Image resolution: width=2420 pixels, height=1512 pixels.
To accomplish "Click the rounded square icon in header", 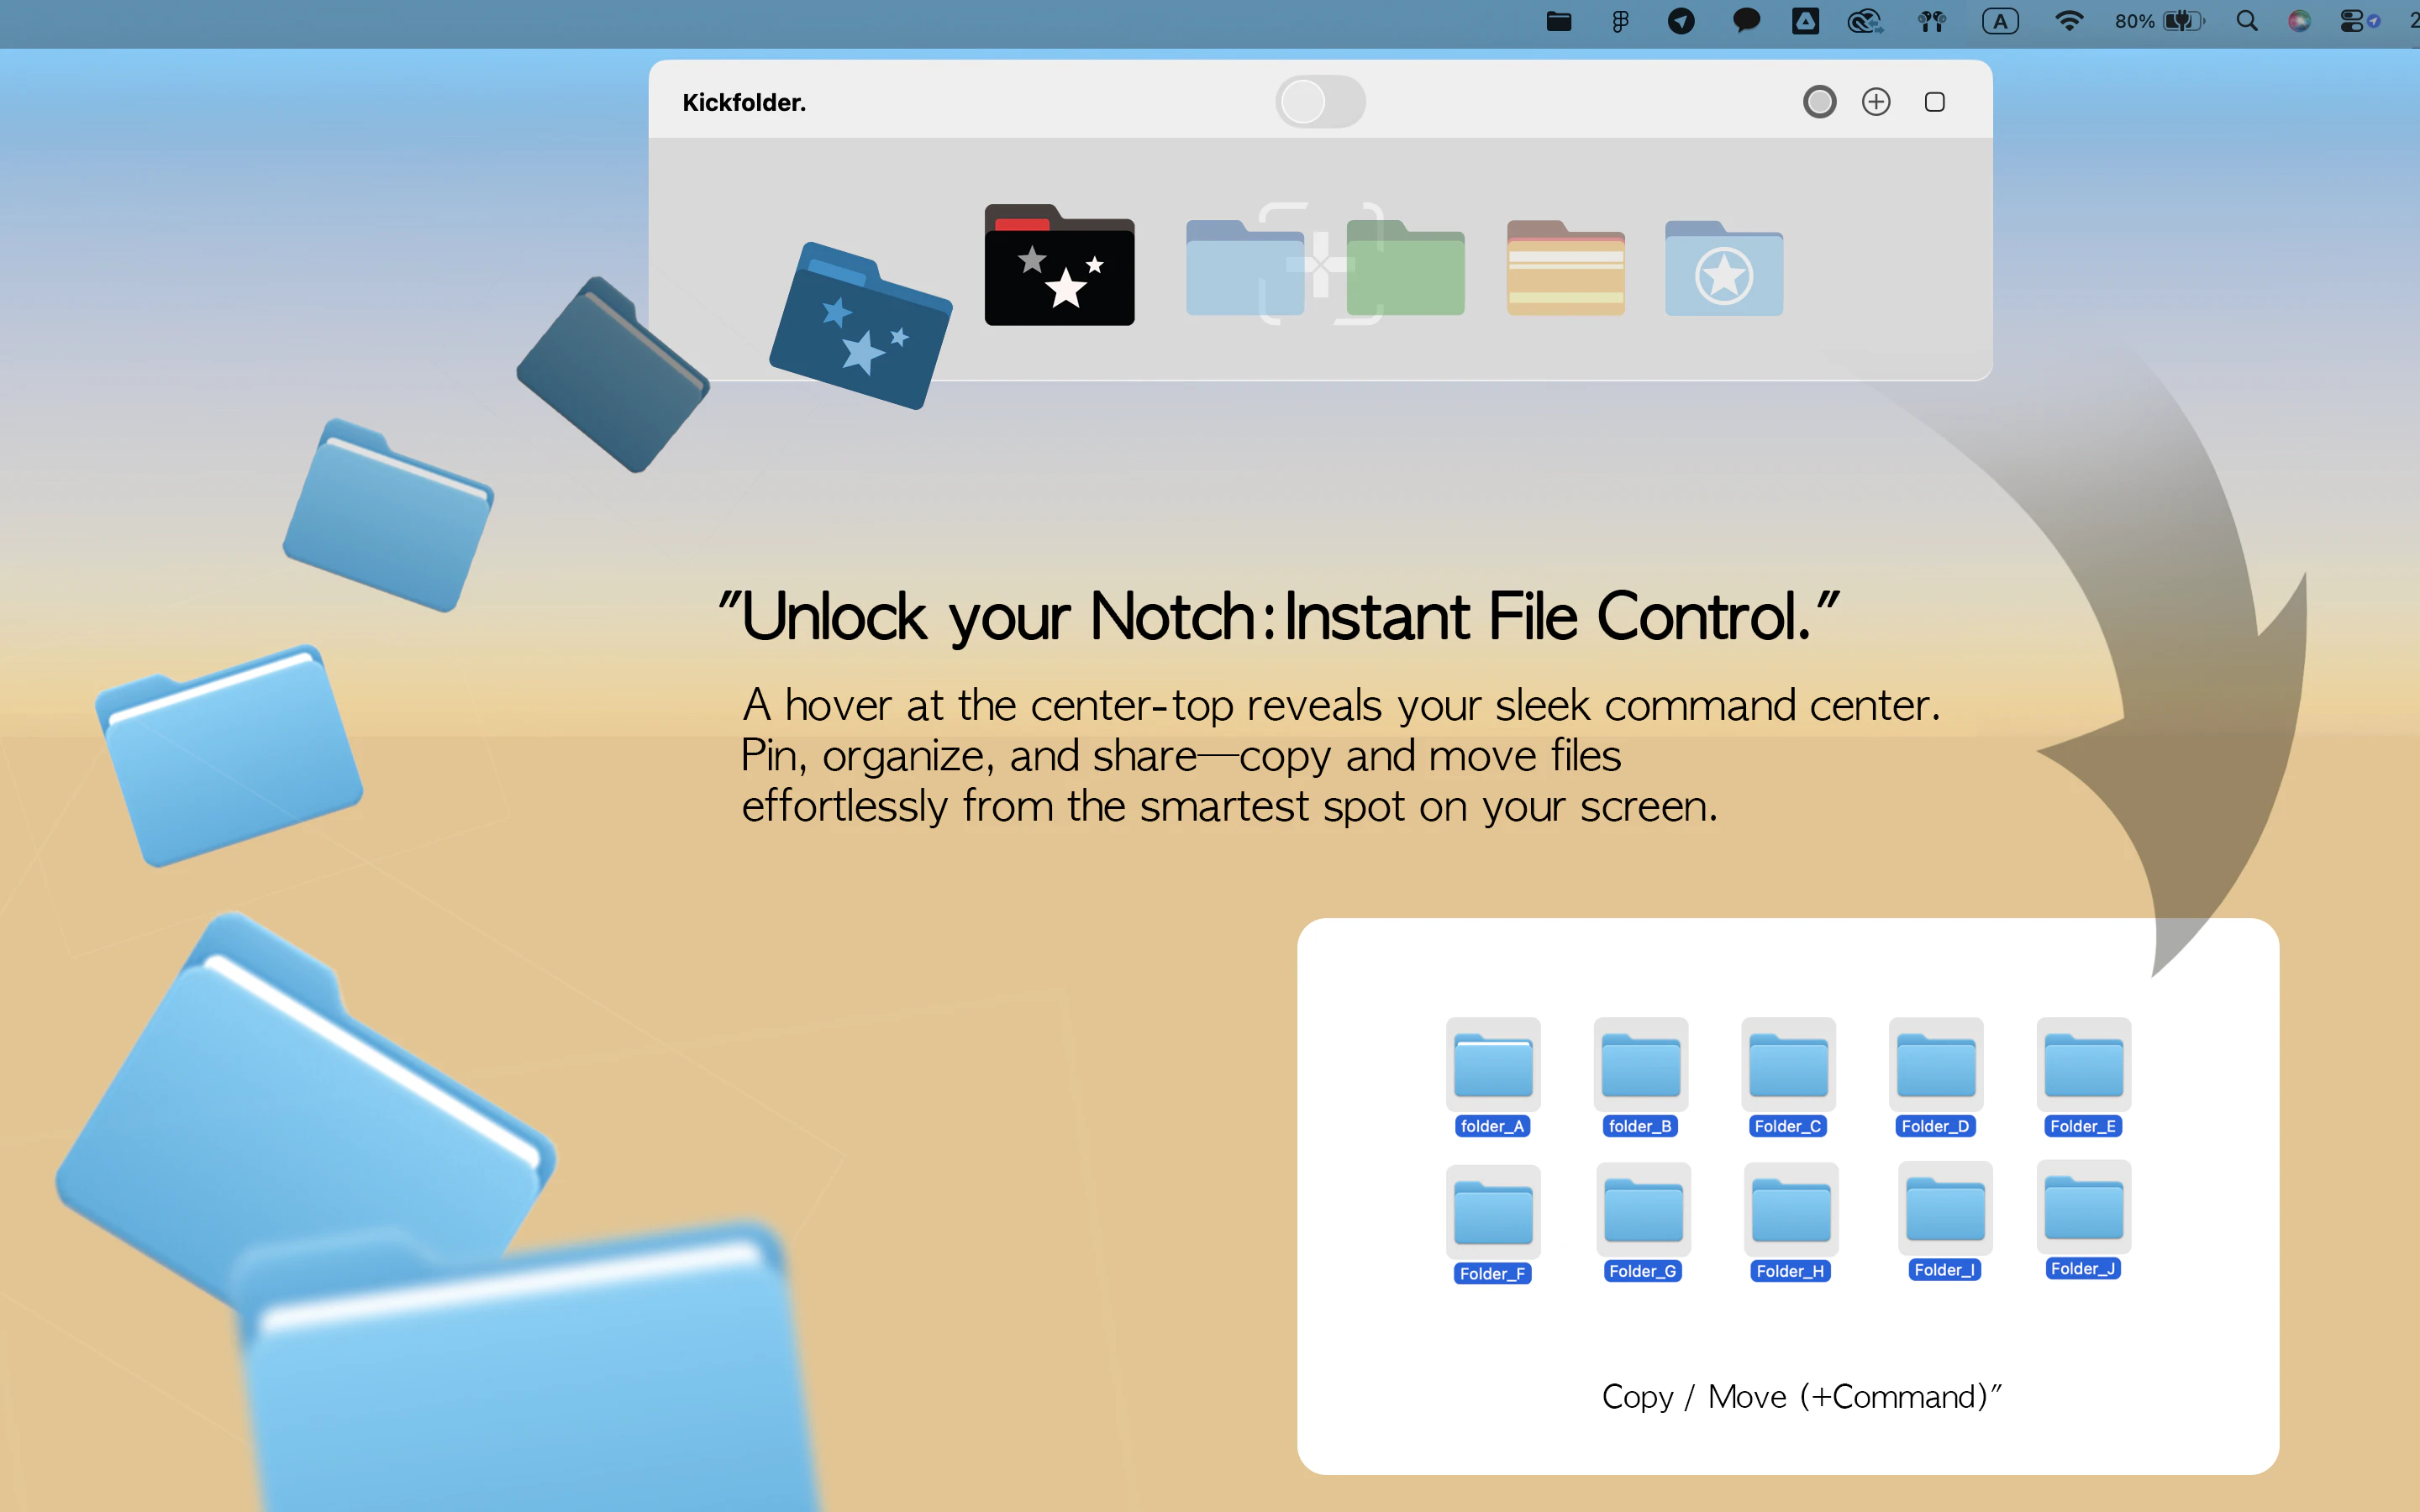I will (1934, 102).
